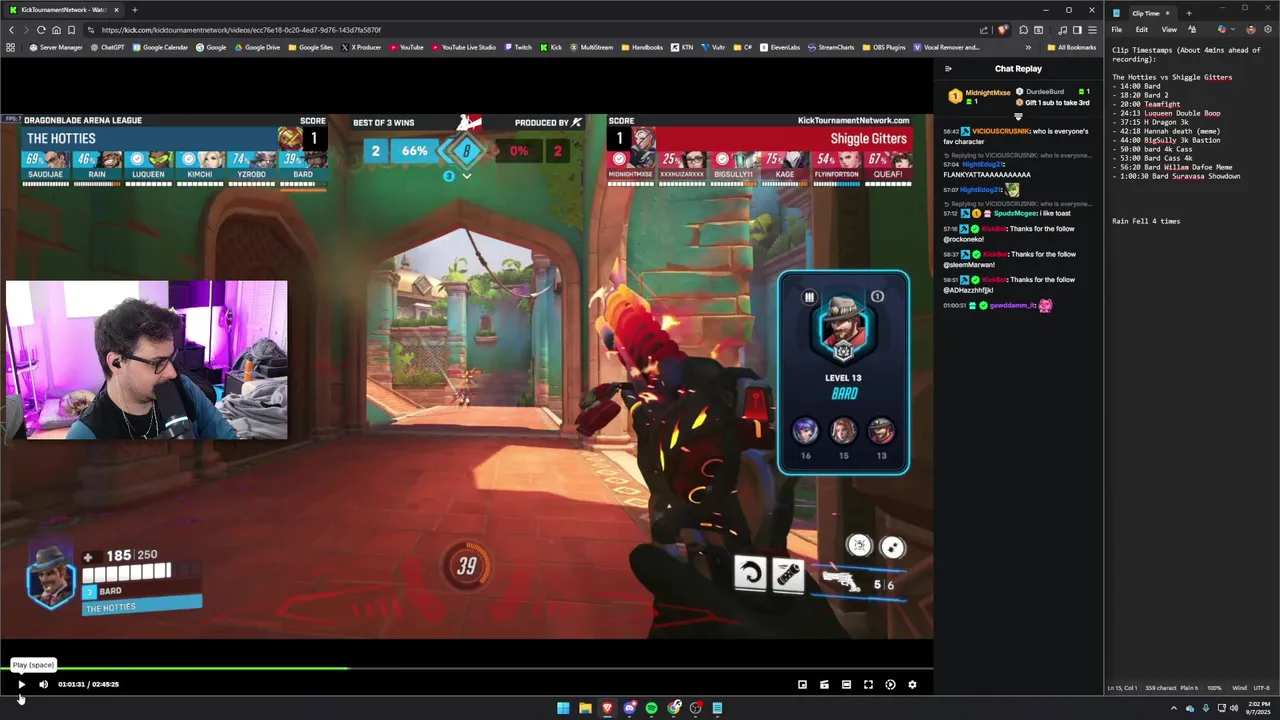Open the playback speed control

(890, 685)
